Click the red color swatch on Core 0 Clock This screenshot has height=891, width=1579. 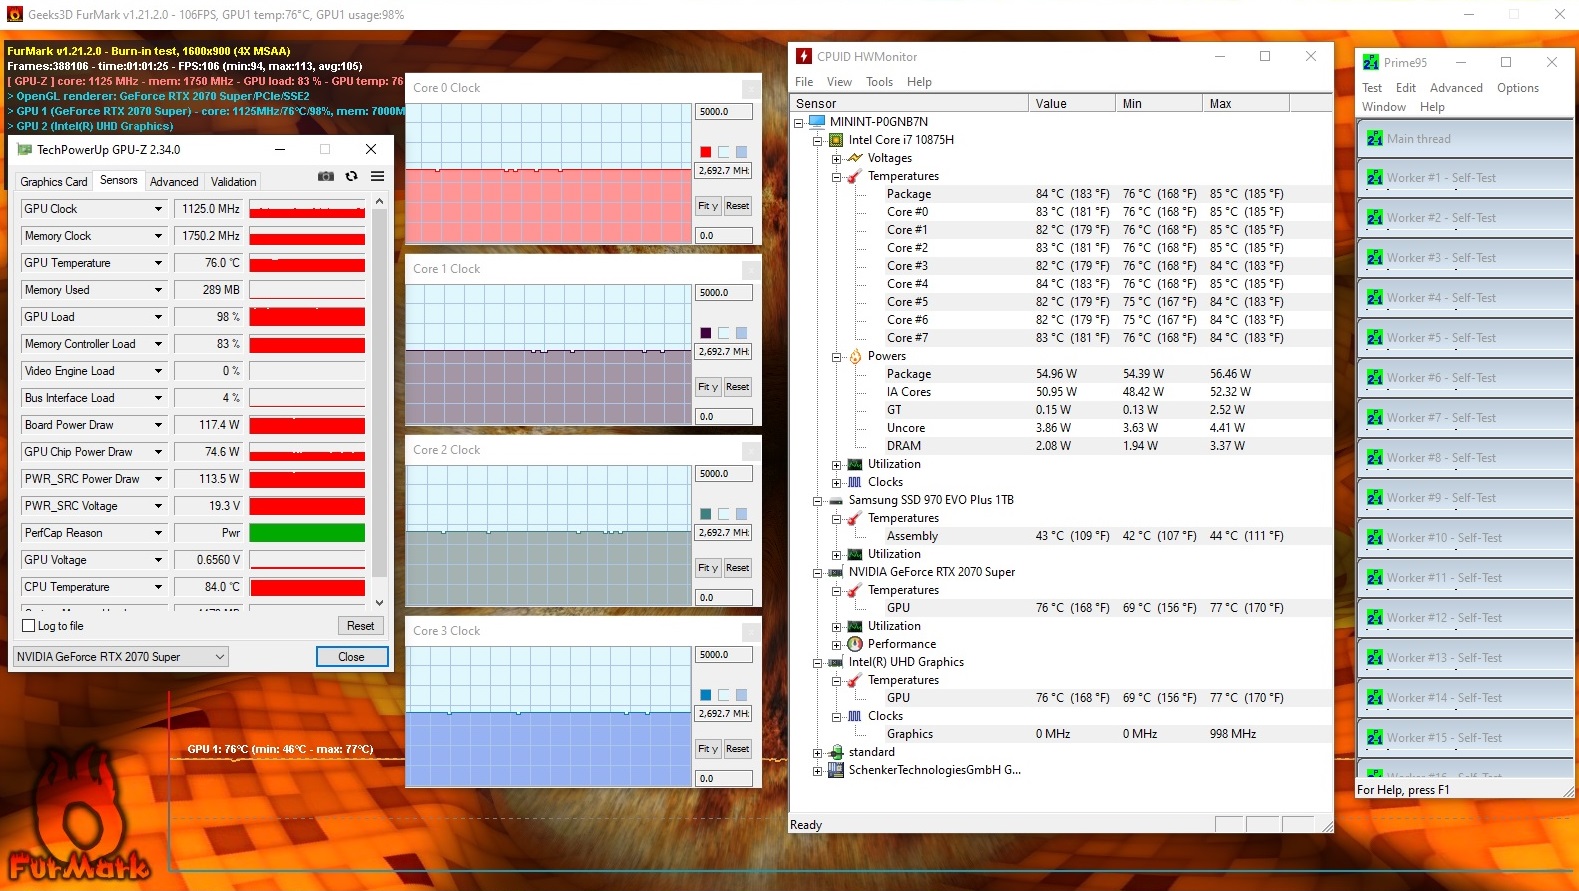tap(705, 152)
